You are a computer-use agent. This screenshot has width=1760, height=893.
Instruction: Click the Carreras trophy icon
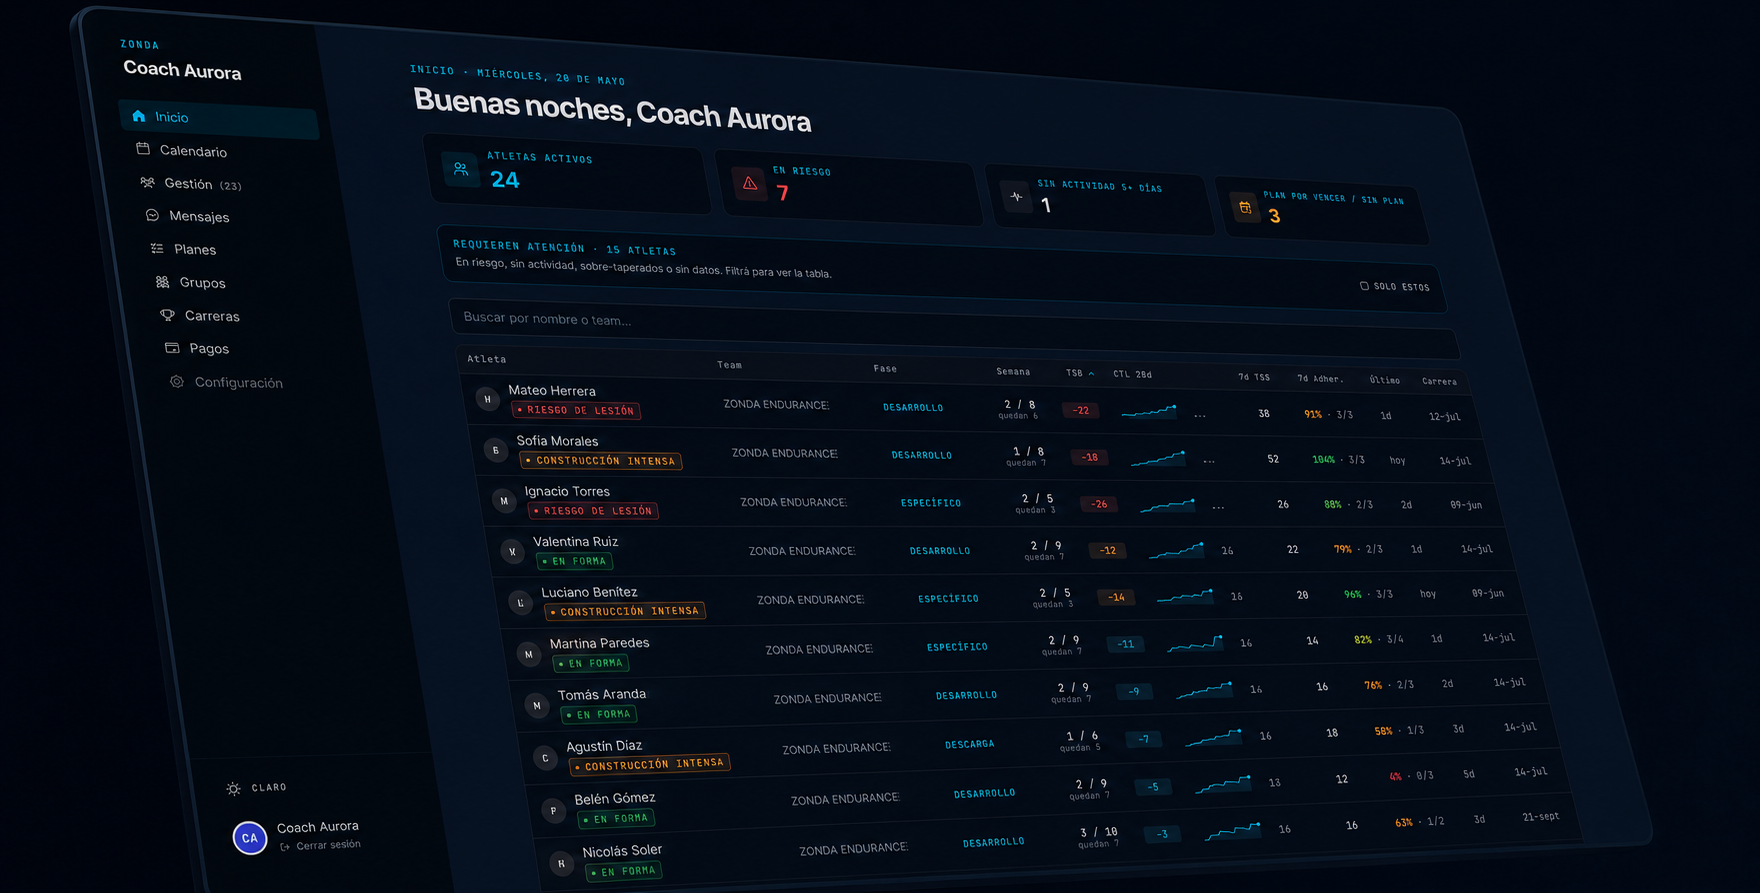tap(167, 315)
